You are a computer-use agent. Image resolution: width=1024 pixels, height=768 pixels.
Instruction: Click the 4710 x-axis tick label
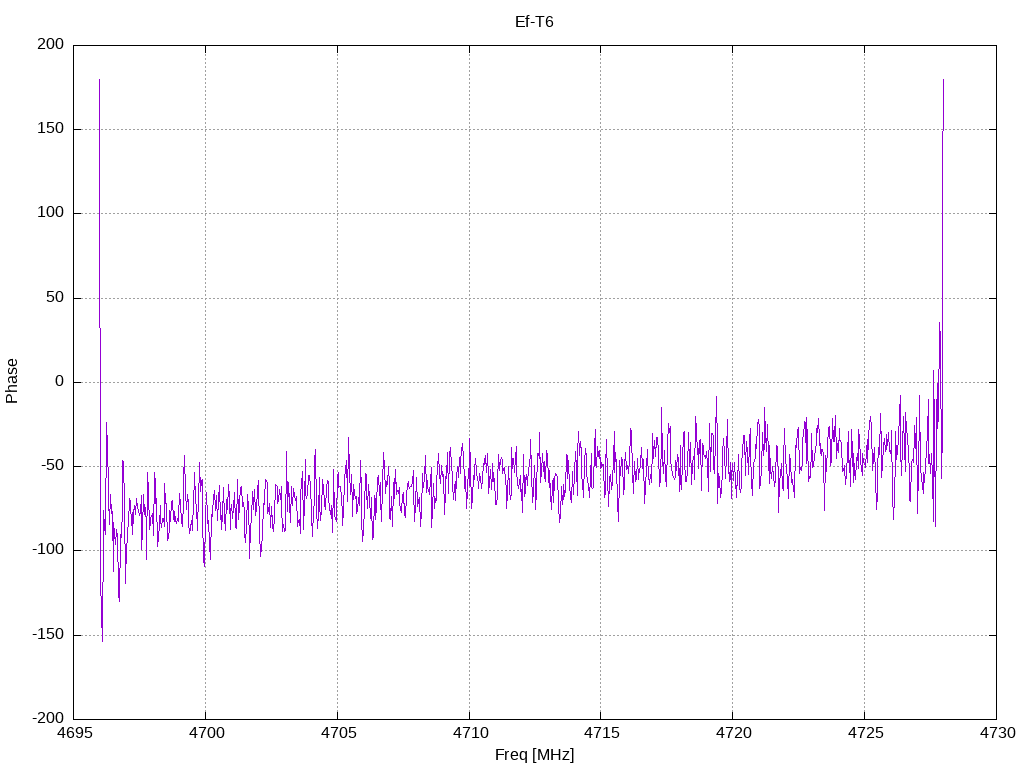(x=468, y=734)
